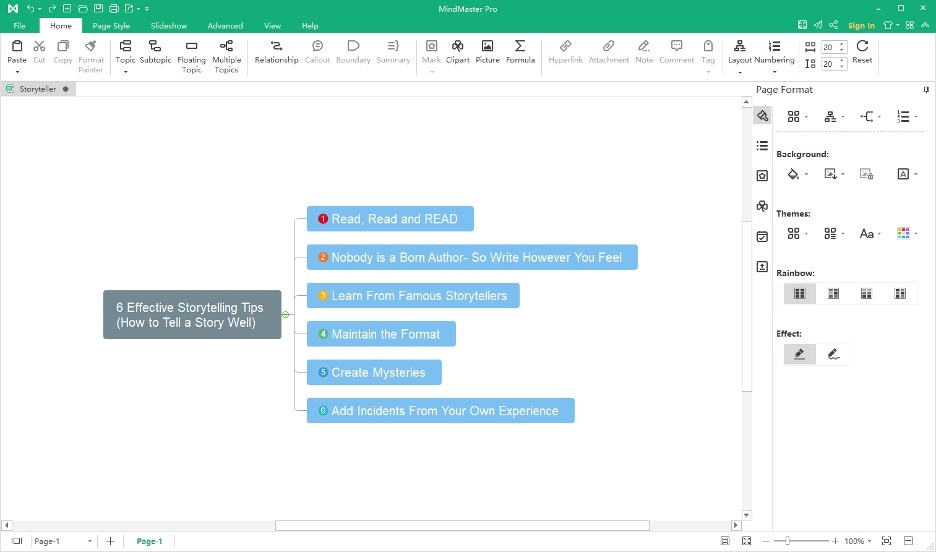Open the Theme color palette dropdown

(x=916, y=234)
